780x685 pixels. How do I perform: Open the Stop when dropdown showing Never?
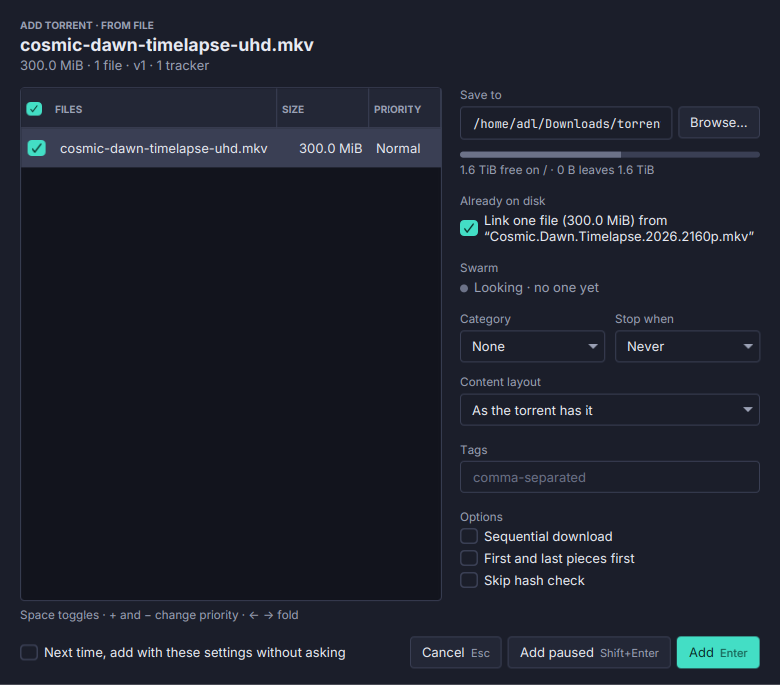(x=687, y=346)
